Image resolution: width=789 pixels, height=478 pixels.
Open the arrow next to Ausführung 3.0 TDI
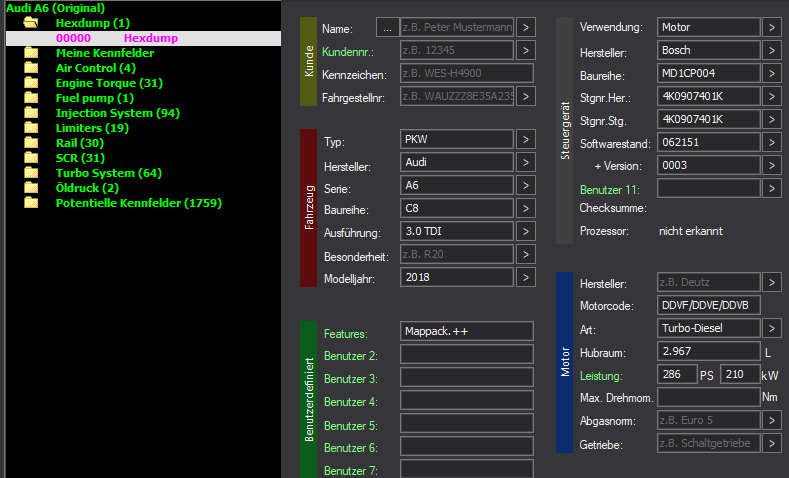pos(525,231)
